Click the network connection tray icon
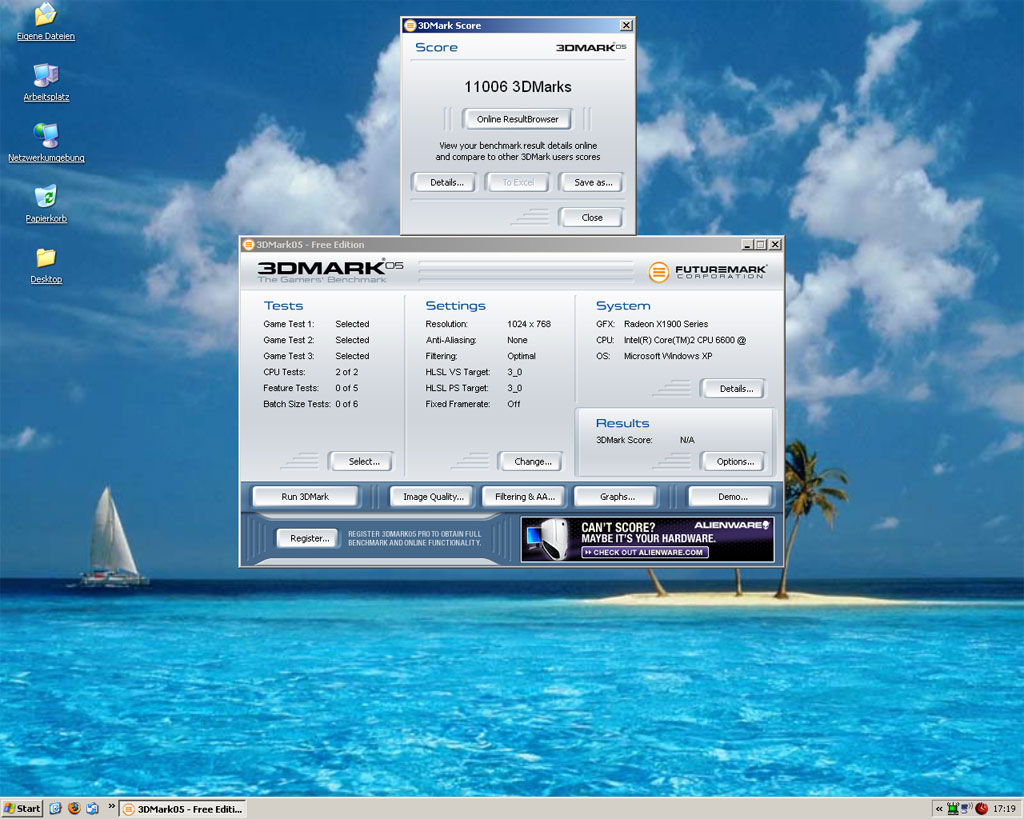The width and height of the screenshot is (1024, 819). tap(967, 809)
